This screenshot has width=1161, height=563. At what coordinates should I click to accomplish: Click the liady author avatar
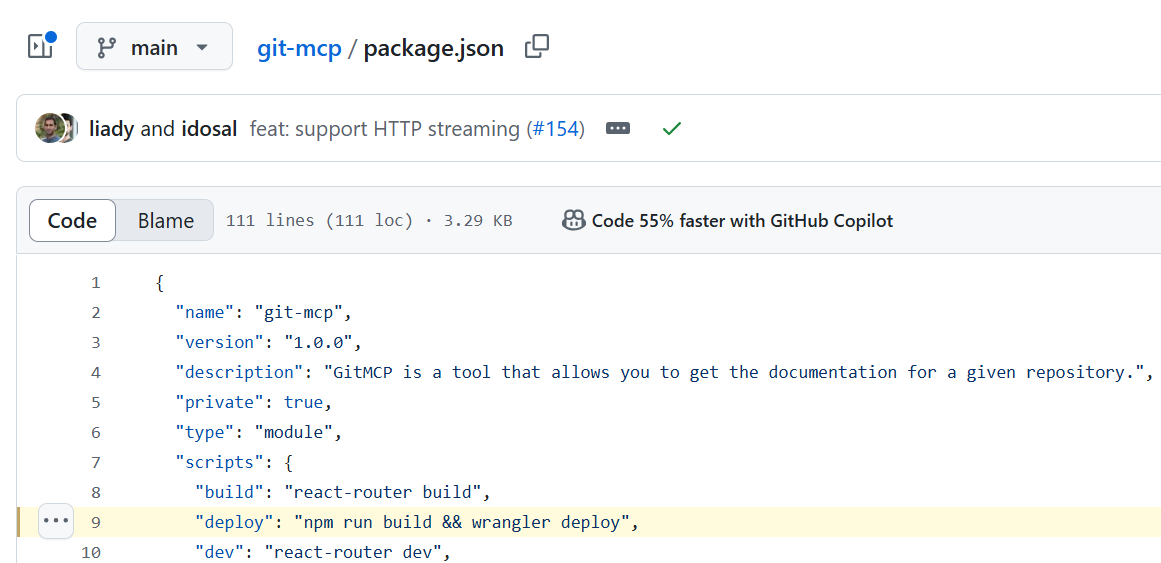click(49, 128)
